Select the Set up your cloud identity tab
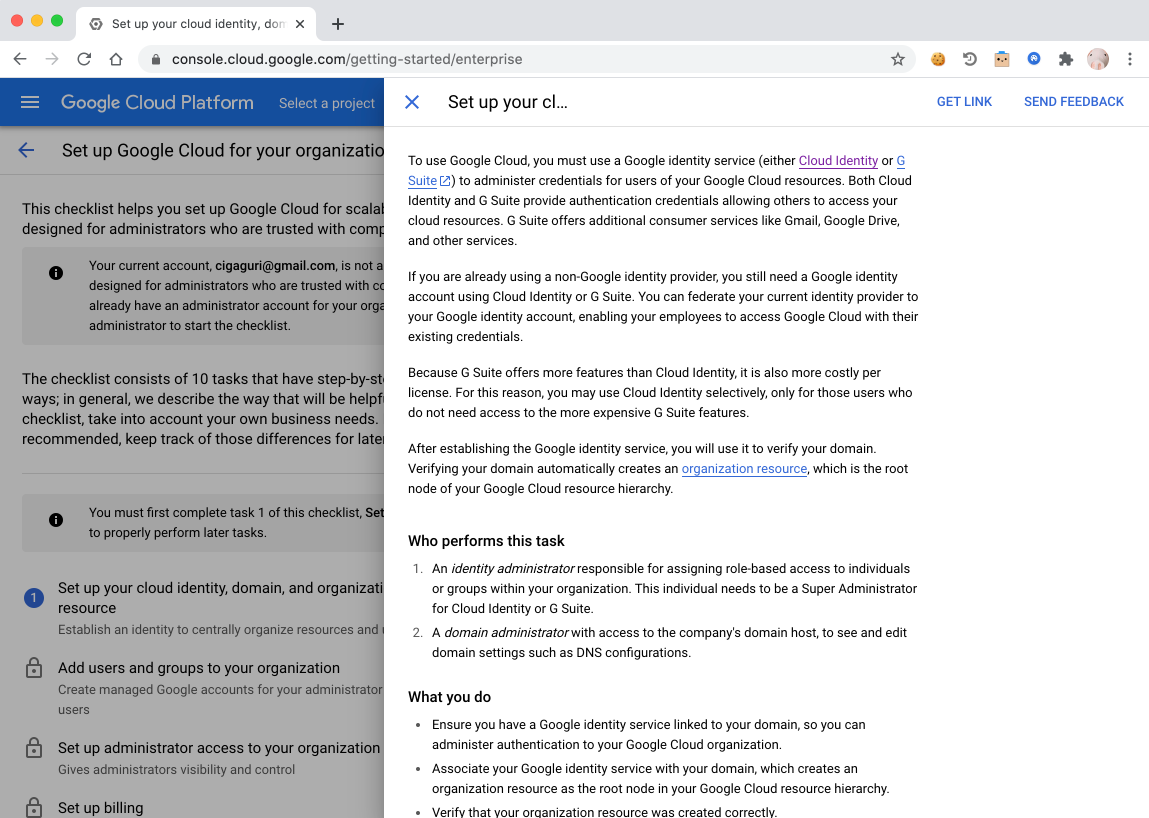The image size is (1149, 818). [x=196, y=24]
